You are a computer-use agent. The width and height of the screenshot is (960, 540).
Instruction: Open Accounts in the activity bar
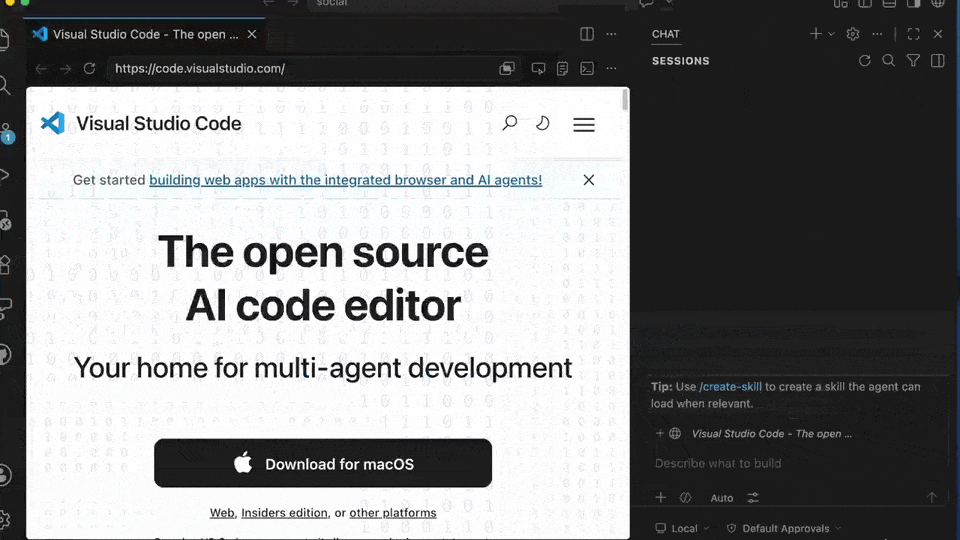tap(5, 475)
